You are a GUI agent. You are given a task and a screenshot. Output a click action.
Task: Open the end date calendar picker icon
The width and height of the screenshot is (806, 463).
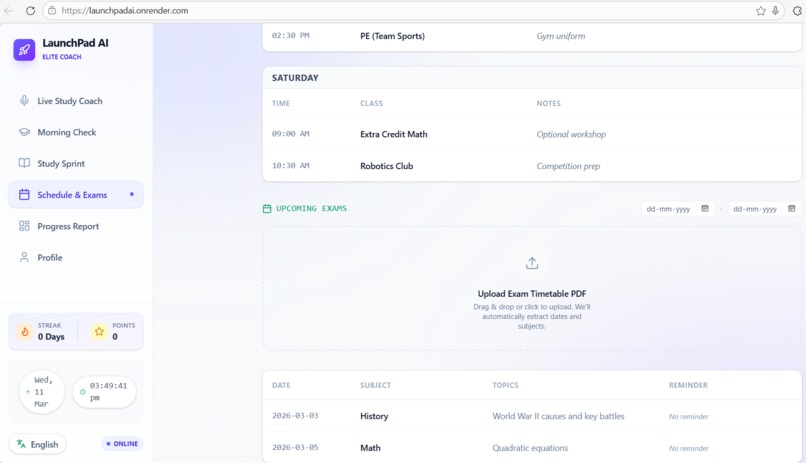(792, 209)
